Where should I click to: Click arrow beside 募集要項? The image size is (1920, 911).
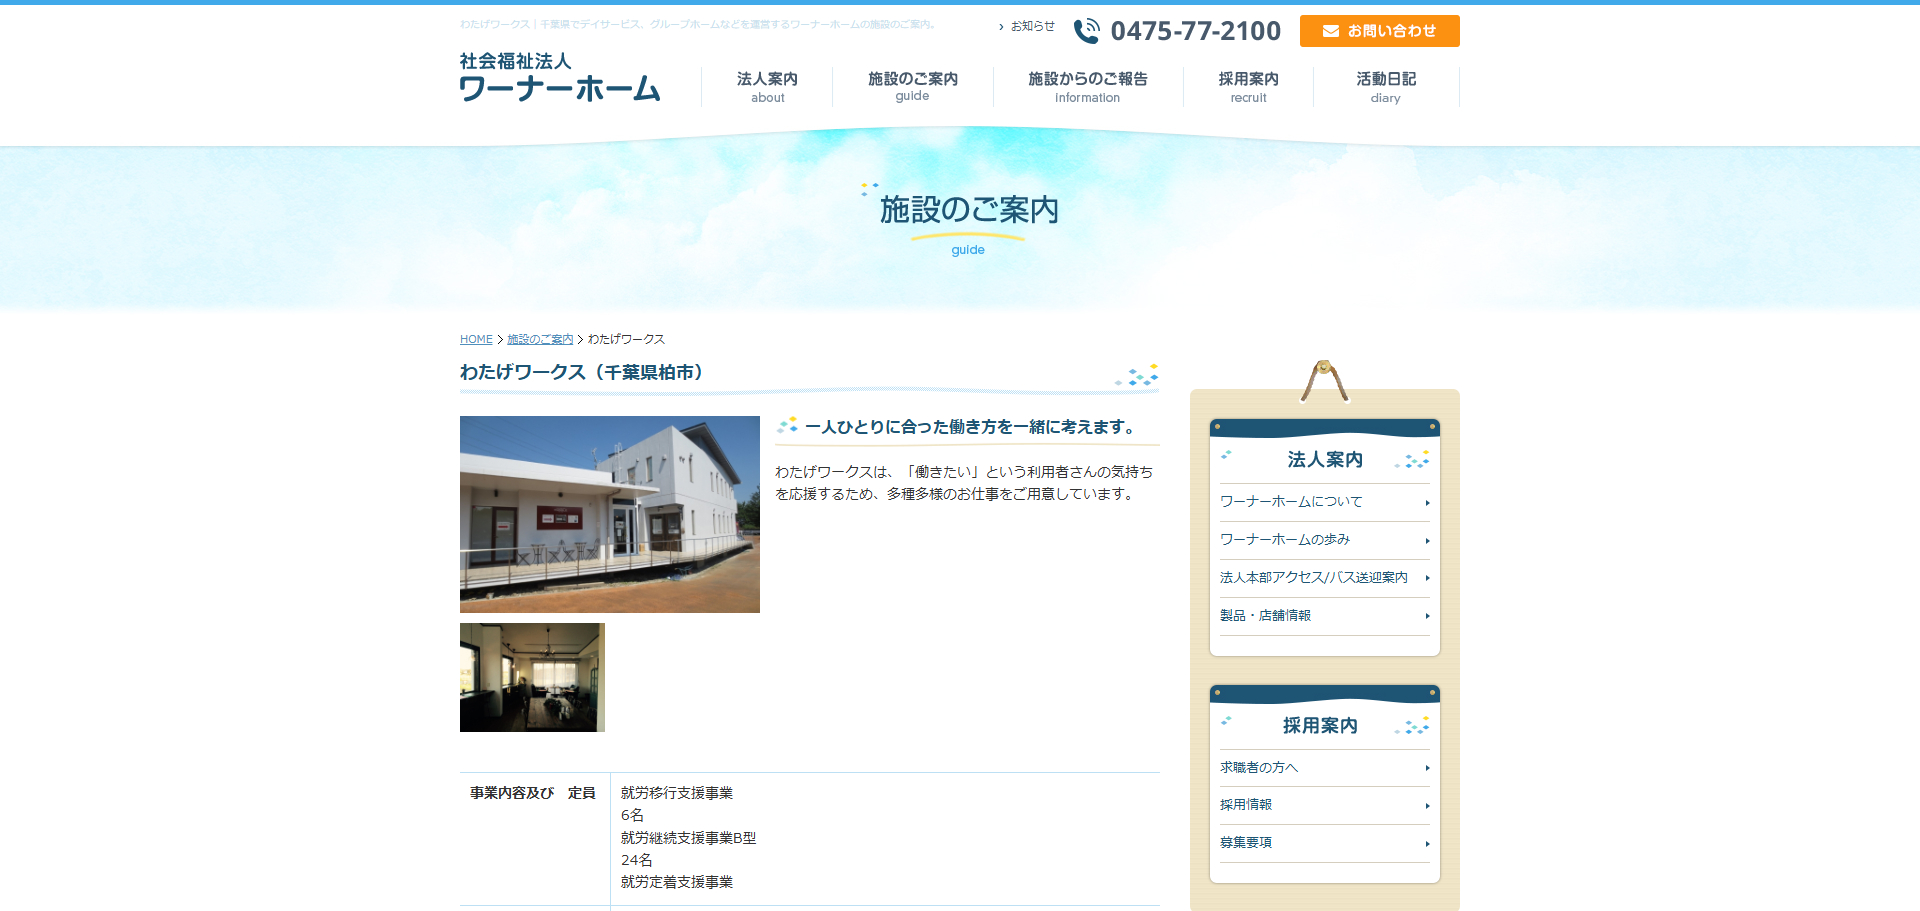1427,844
